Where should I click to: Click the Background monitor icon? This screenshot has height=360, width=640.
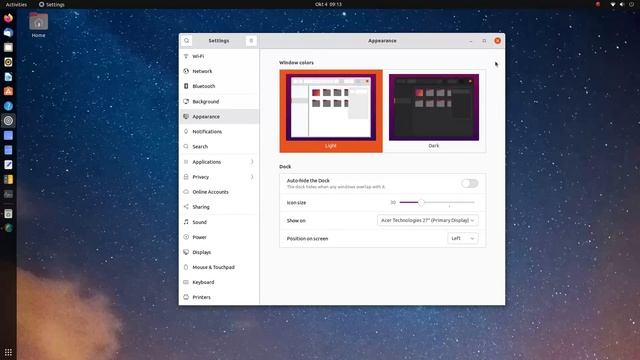click(x=186, y=101)
